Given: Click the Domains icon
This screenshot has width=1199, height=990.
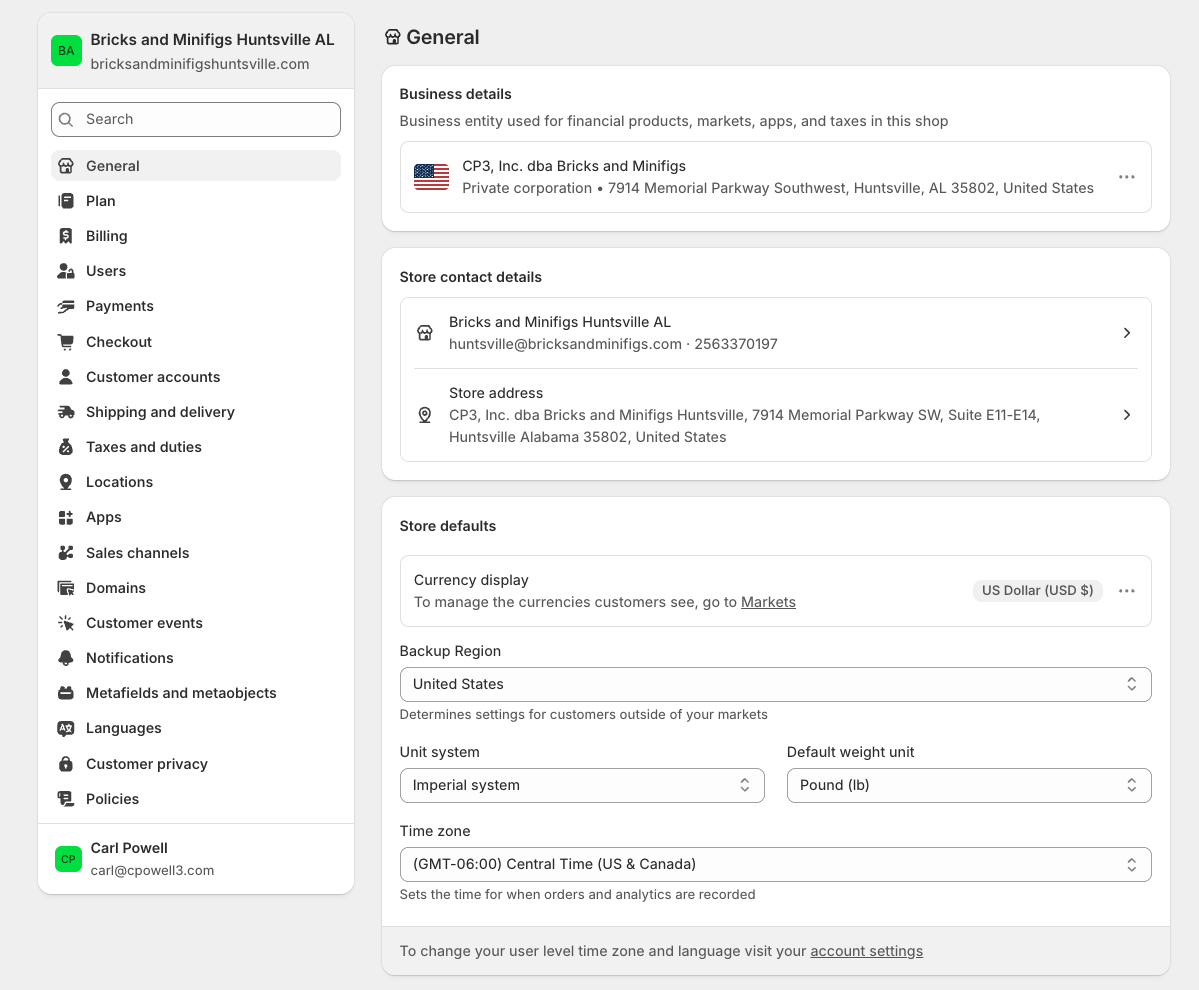Looking at the screenshot, I should coord(66,588).
